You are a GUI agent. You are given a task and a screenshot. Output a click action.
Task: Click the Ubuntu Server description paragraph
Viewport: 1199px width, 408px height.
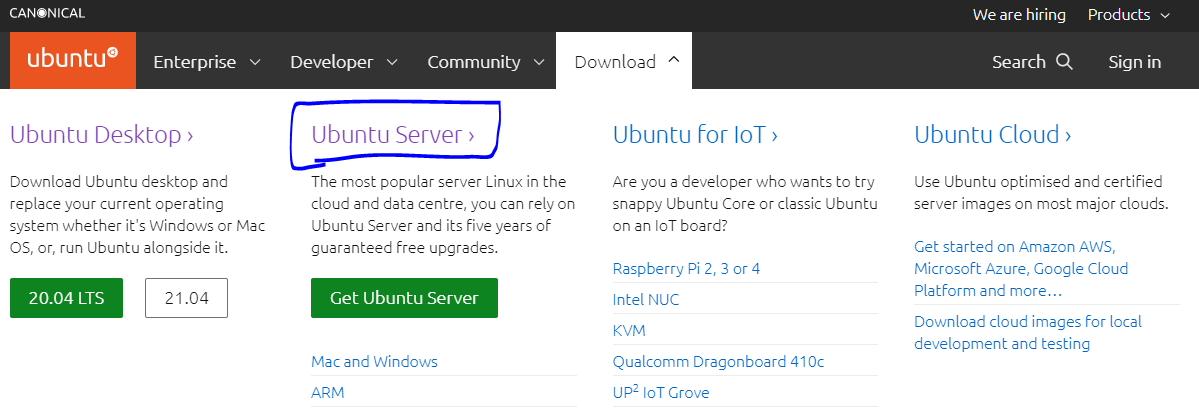[x=444, y=215]
